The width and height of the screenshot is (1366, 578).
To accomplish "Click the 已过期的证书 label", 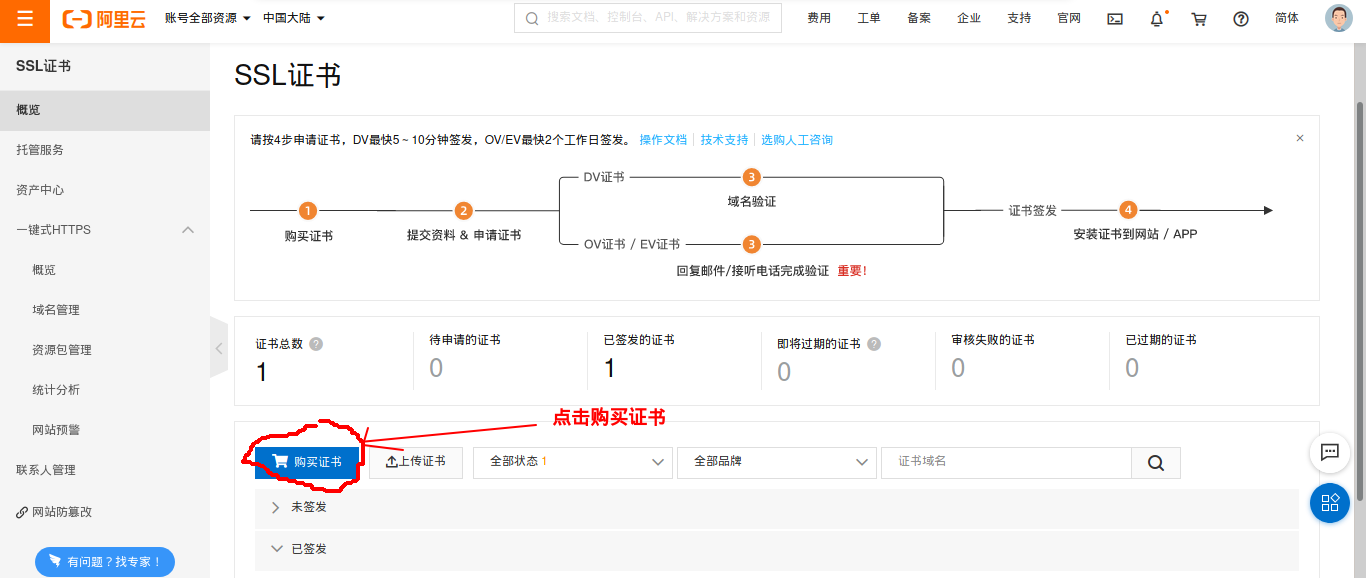I will coord(1161,340).
